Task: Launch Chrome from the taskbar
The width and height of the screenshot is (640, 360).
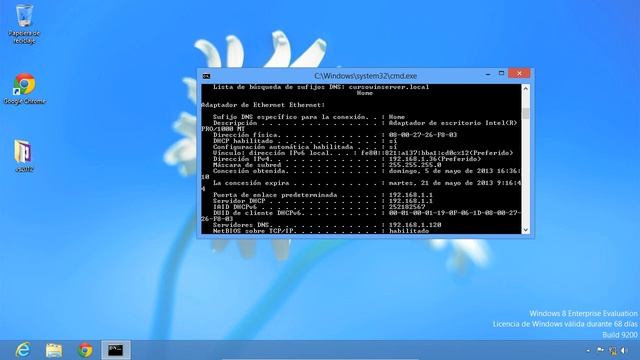Action: (x=85, y=350)
